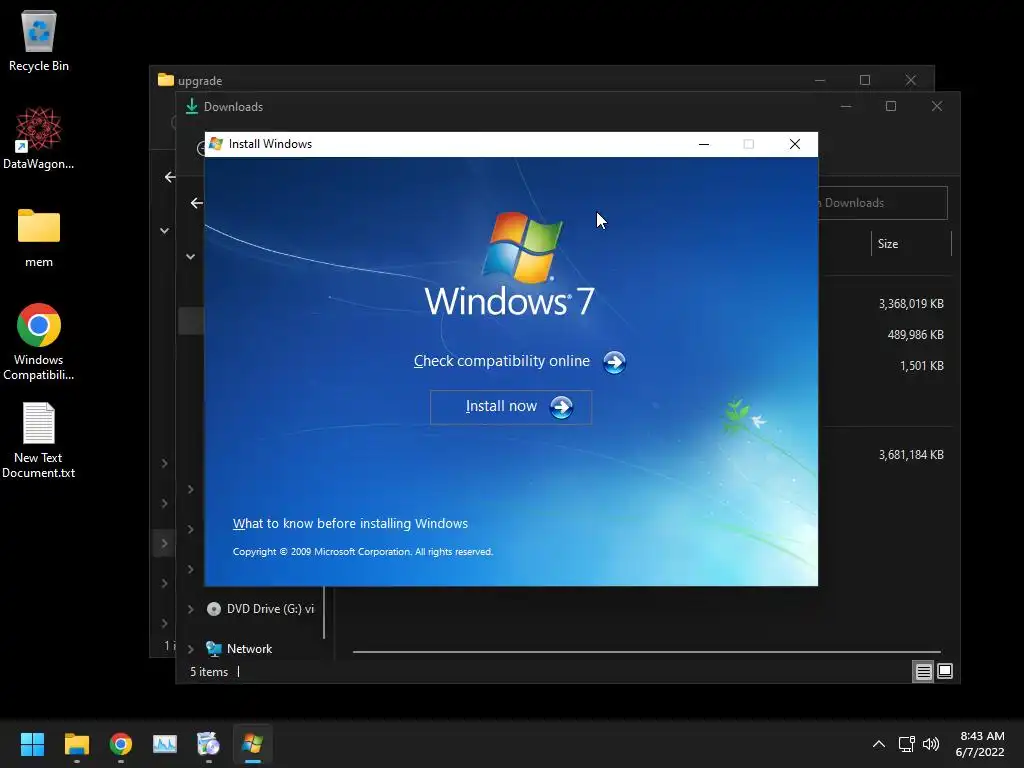This screenshot has height=768, width=1024.
Task: Show hidden system tray icons
Action: tap(879, 744)
